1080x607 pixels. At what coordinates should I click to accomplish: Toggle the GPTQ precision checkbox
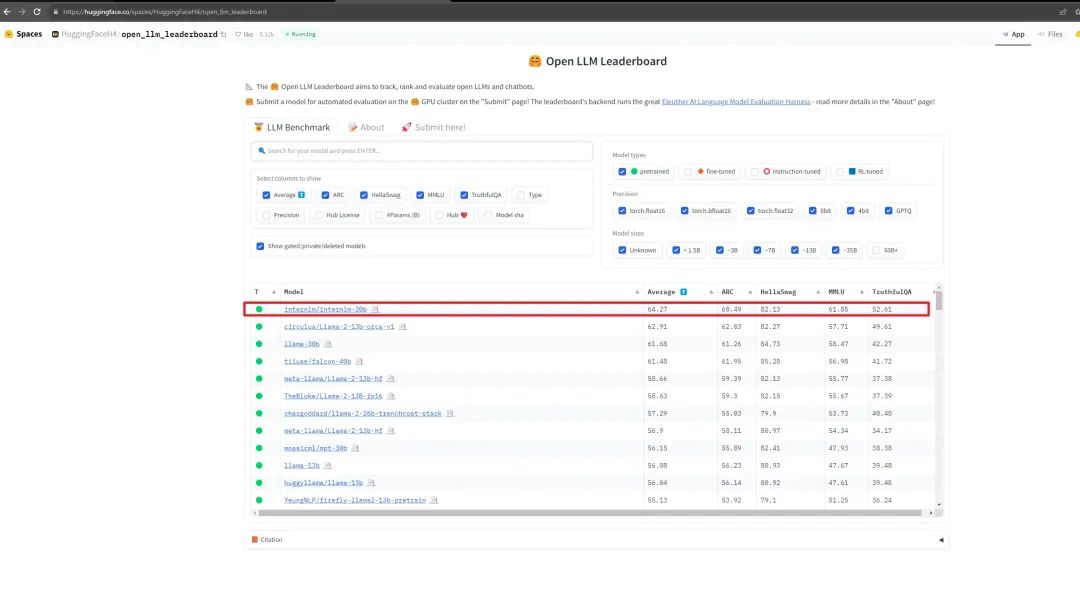tap(889, 211)
